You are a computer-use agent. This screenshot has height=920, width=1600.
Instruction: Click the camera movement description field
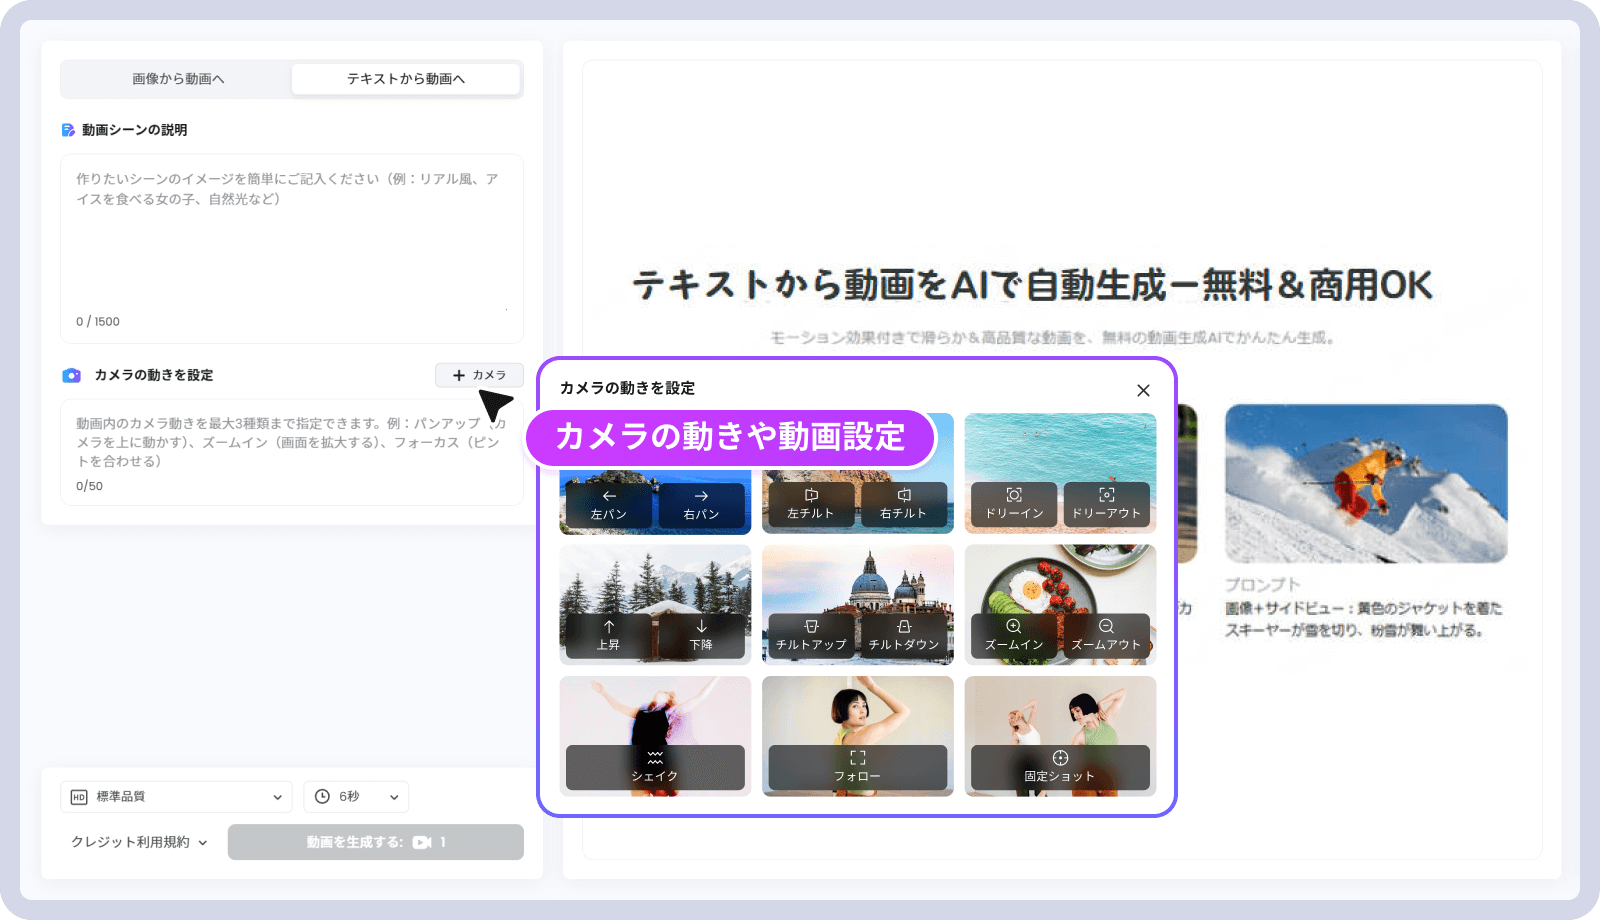pyautogui.click(x=292, y=452)
